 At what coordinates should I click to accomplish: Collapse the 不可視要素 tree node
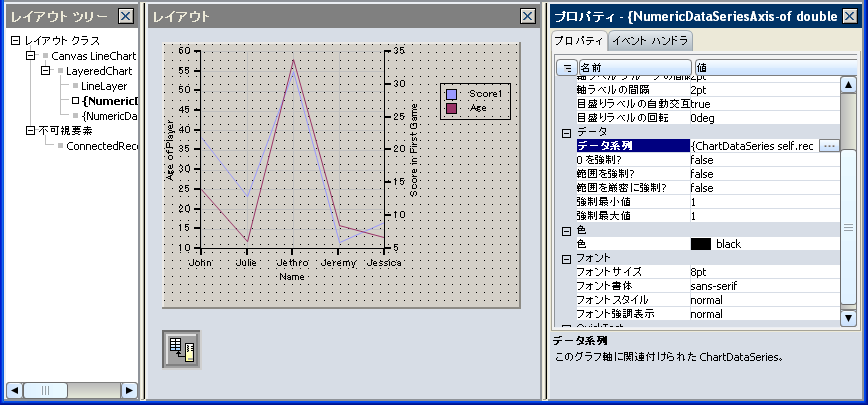pos(30,131)
